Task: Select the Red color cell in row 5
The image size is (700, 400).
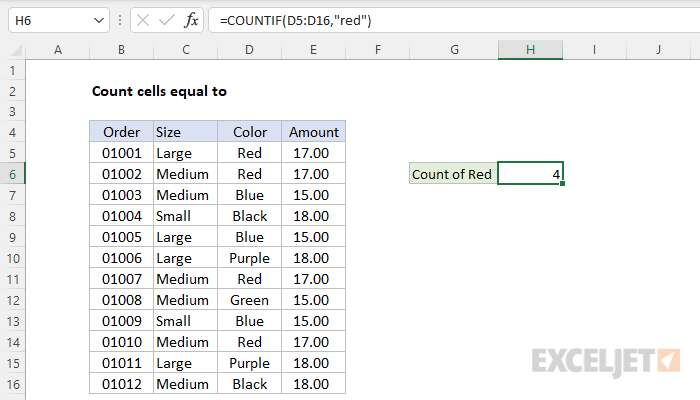Action: click(250, 153)
